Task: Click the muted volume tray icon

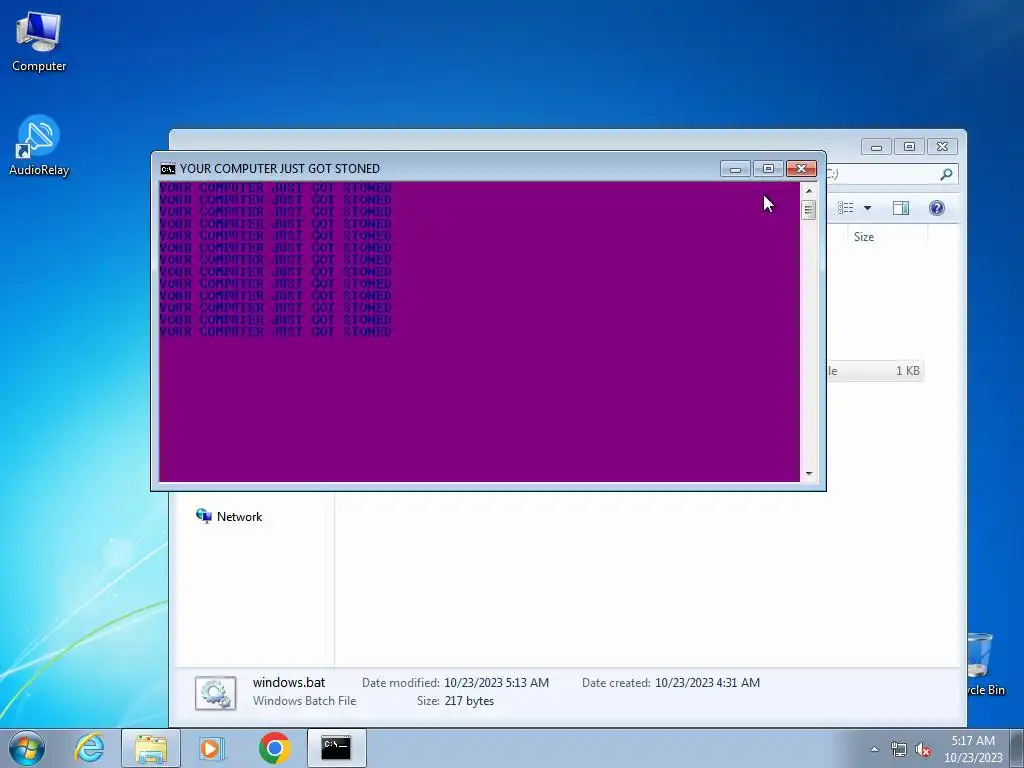Action: [x=923, y=750]
